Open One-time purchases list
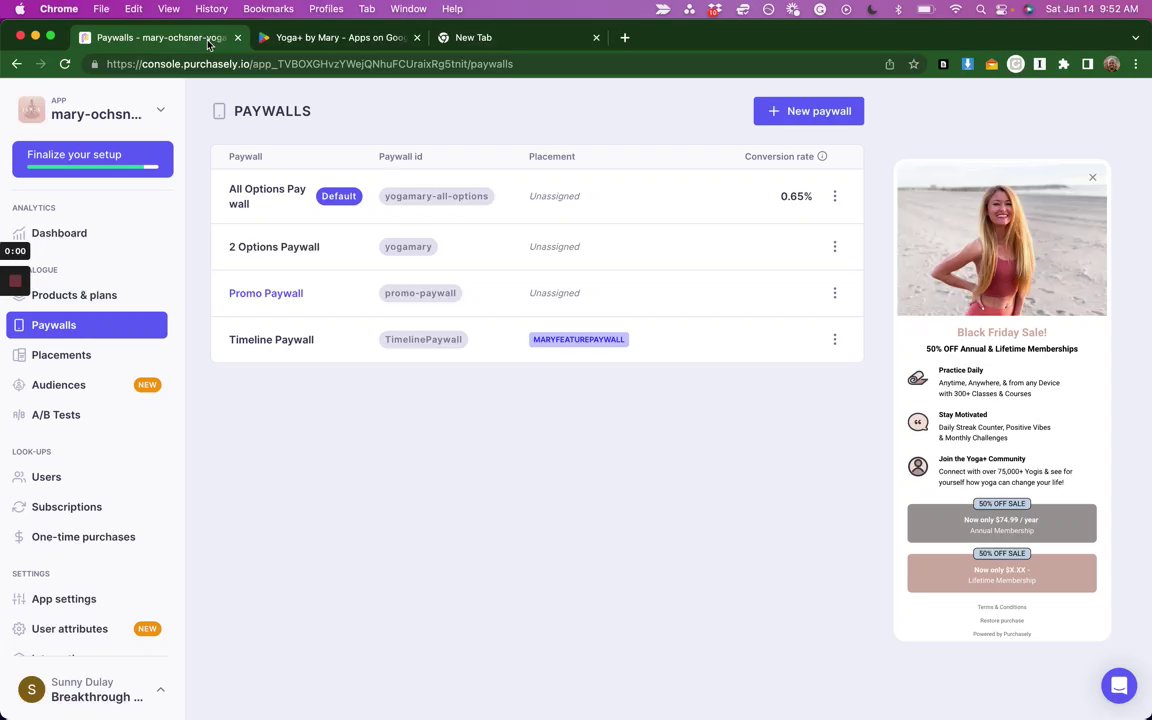 point(83,537)
